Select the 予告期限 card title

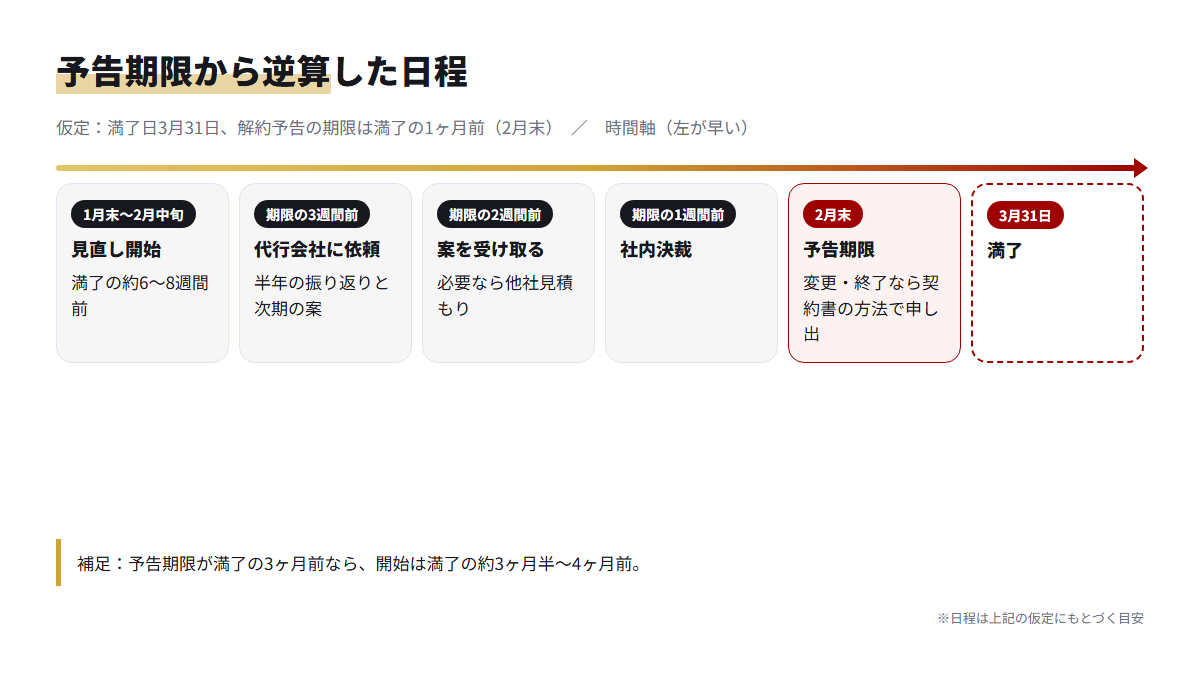point(839,249)
